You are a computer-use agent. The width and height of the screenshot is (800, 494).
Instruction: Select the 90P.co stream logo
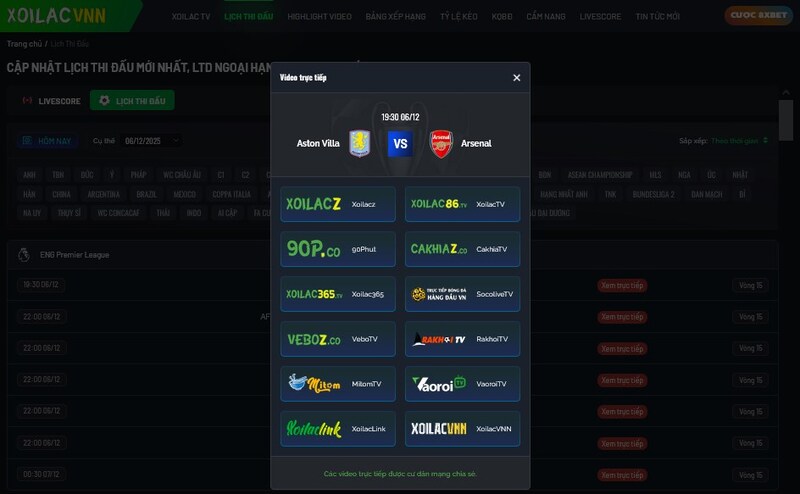pyautogui.click(x=312, y=249)
